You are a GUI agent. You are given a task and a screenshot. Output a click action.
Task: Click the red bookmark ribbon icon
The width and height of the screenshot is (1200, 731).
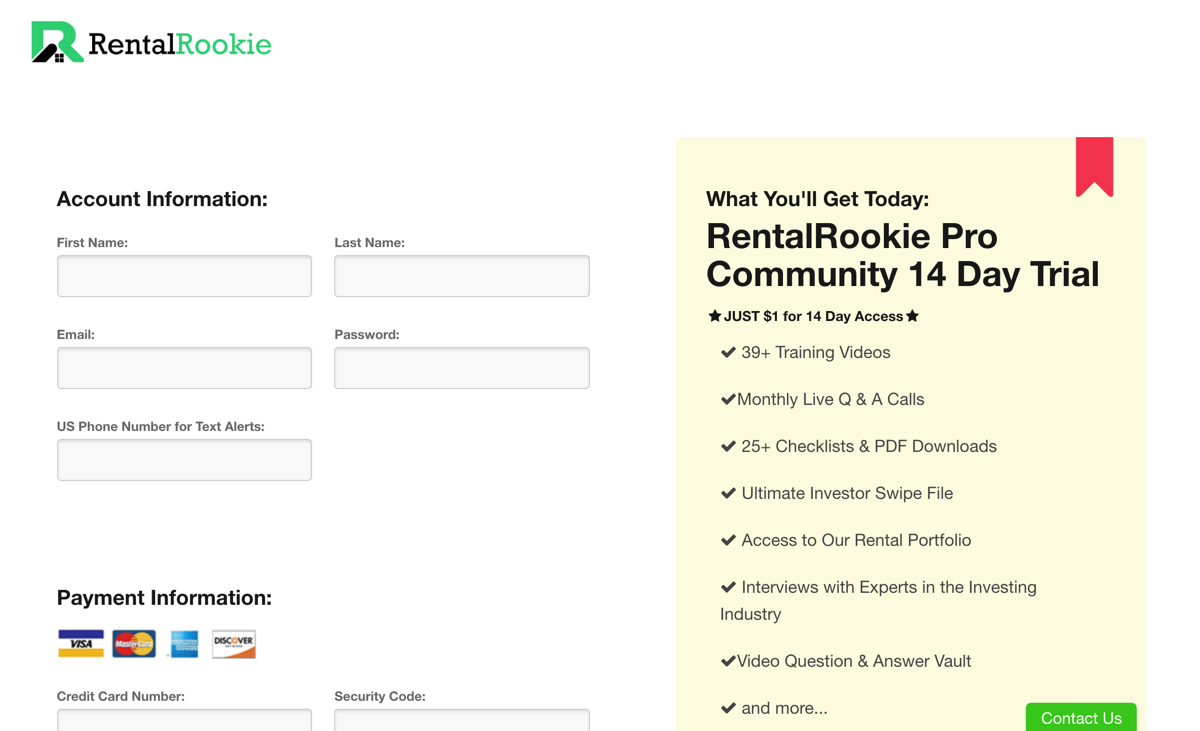1094,167
